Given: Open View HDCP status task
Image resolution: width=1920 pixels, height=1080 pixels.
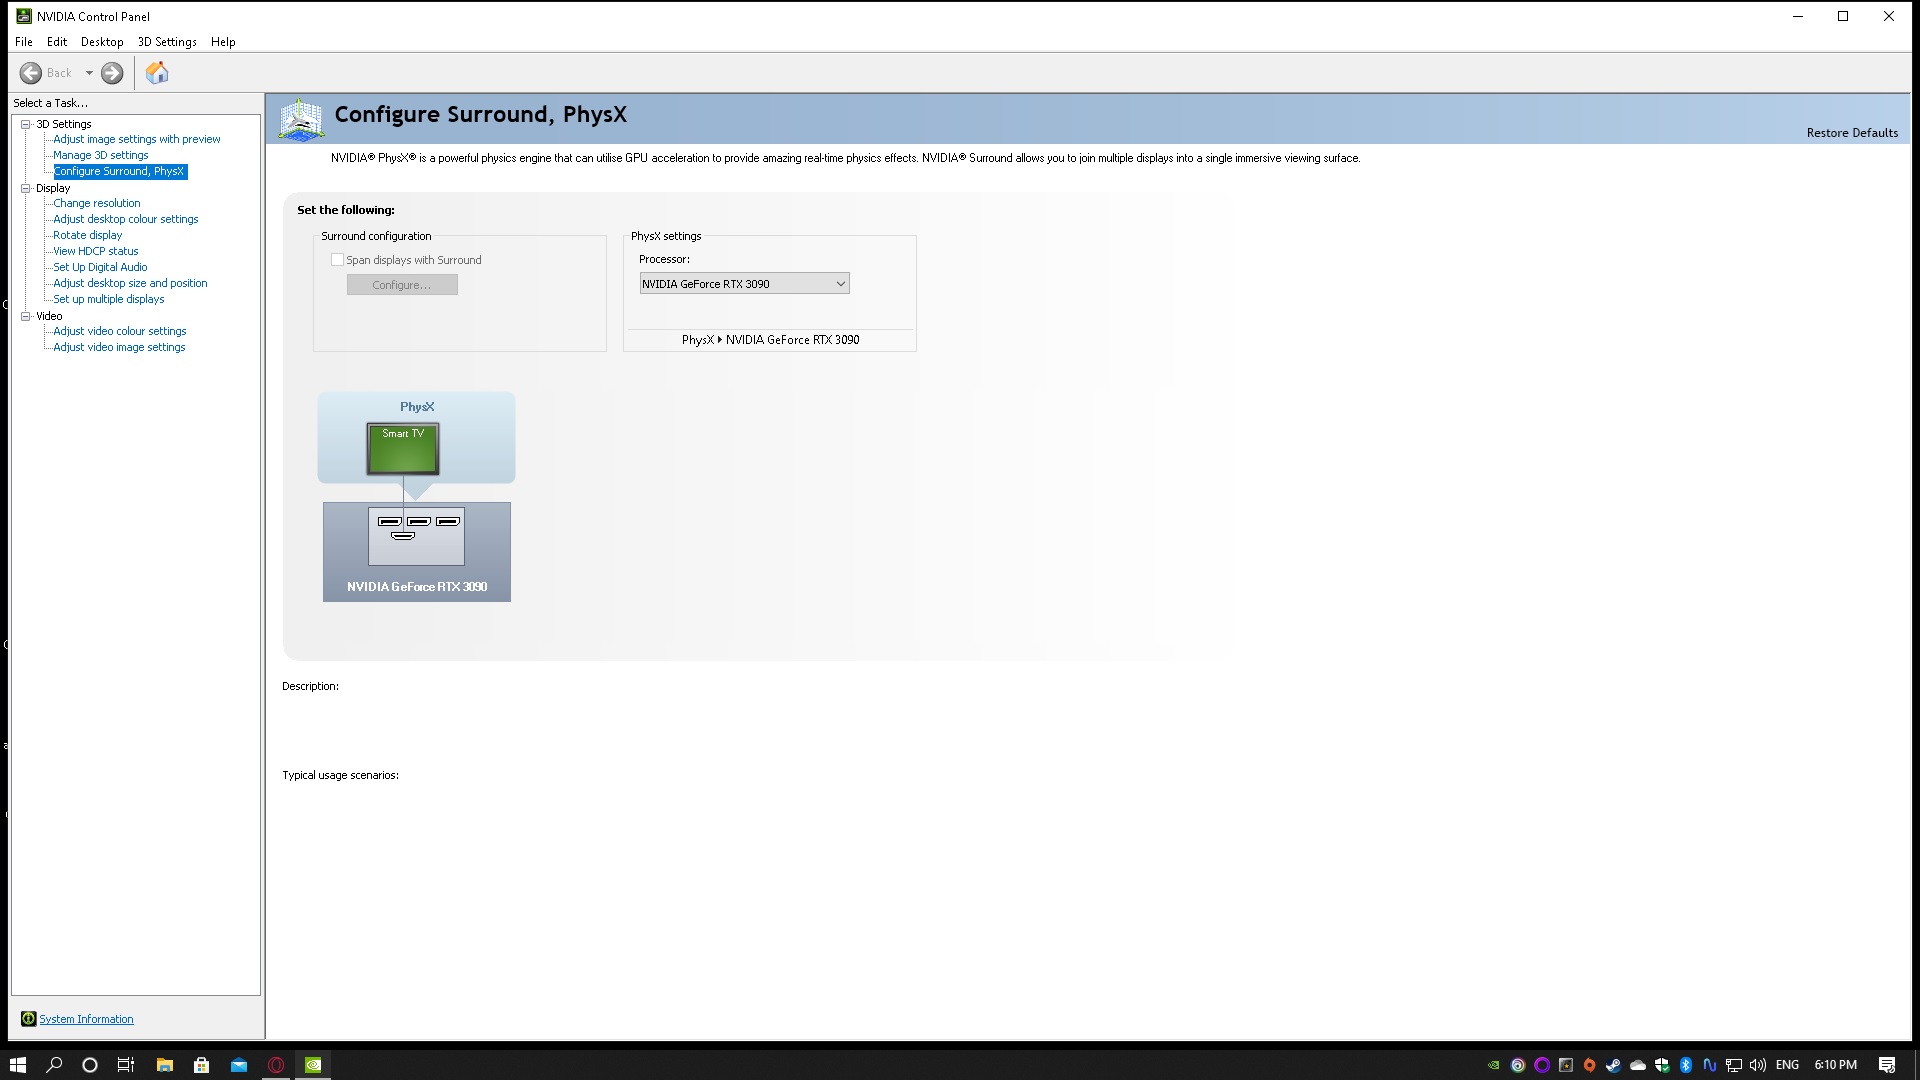Looking at the screenshot, I should coord(96,251).
